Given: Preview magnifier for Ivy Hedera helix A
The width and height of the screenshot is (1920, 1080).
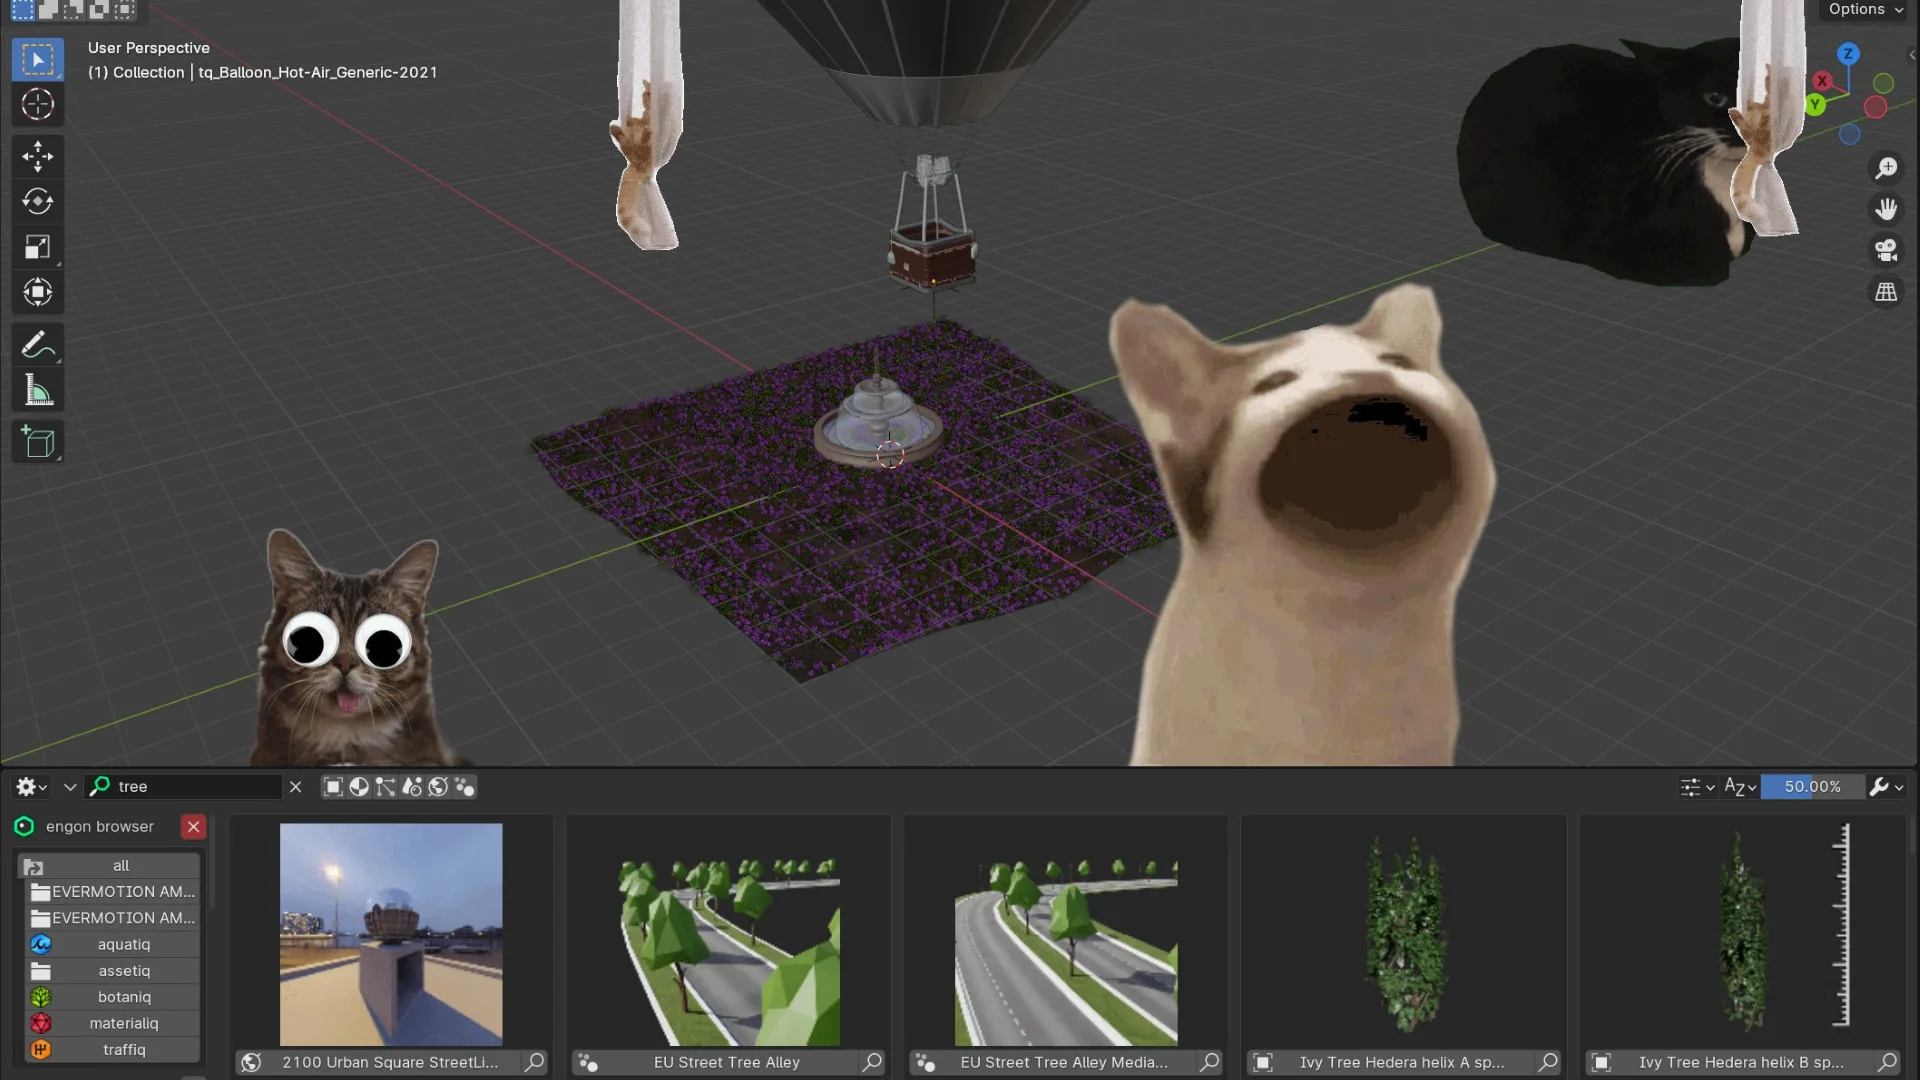Looking at the screenshot, I should pyautogui.click(x=1548, y=1062).
